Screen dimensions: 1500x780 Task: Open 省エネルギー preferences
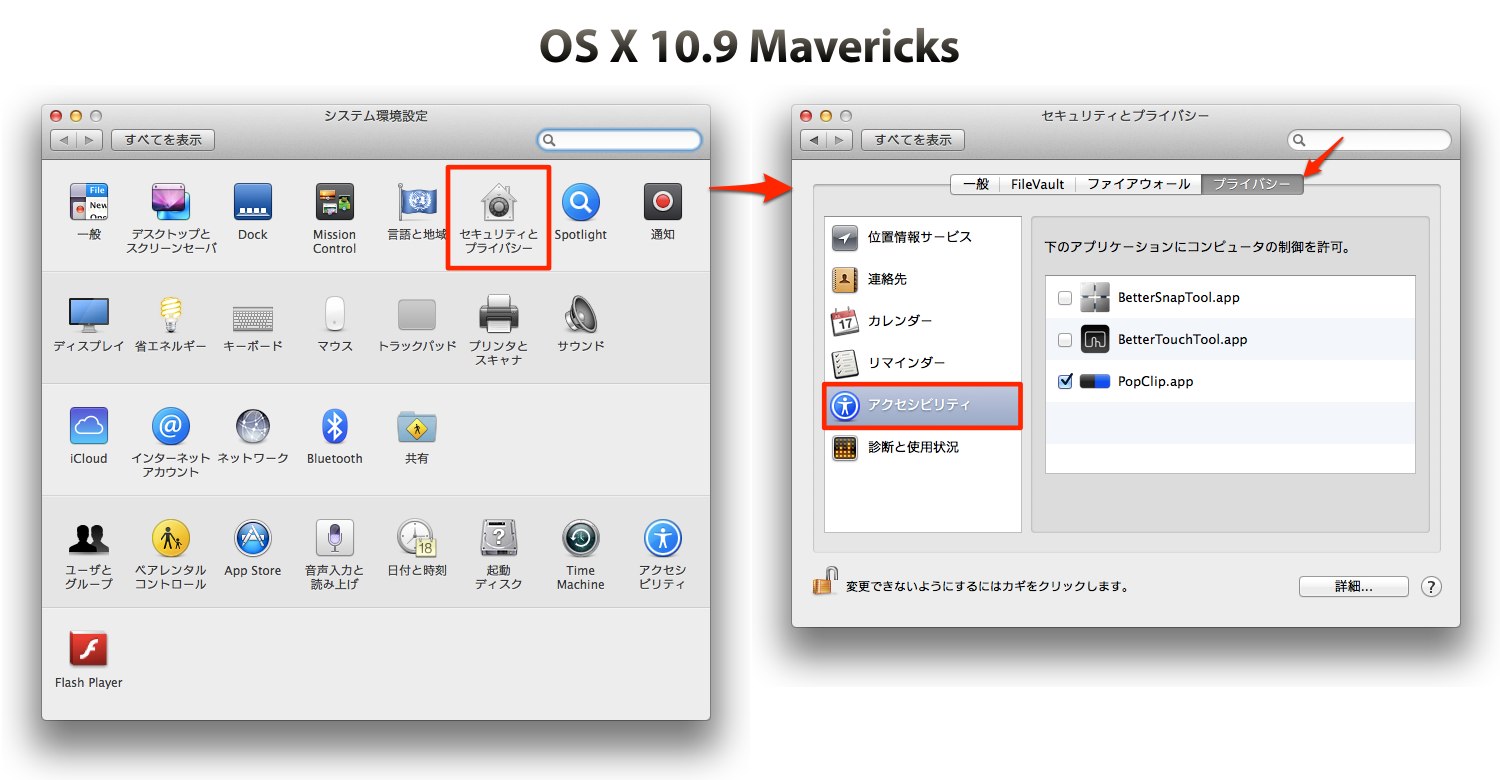[171, 315]
